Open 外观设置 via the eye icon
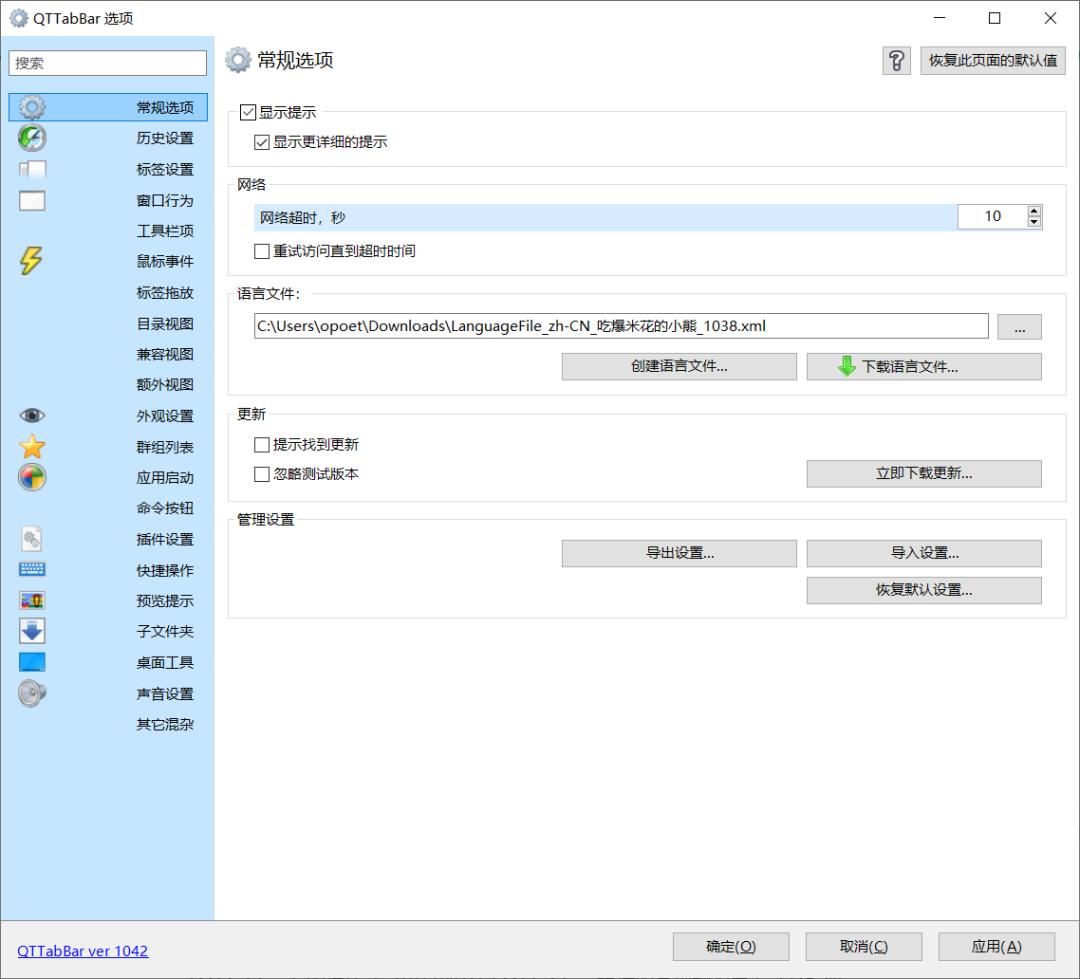 (32, 415)
